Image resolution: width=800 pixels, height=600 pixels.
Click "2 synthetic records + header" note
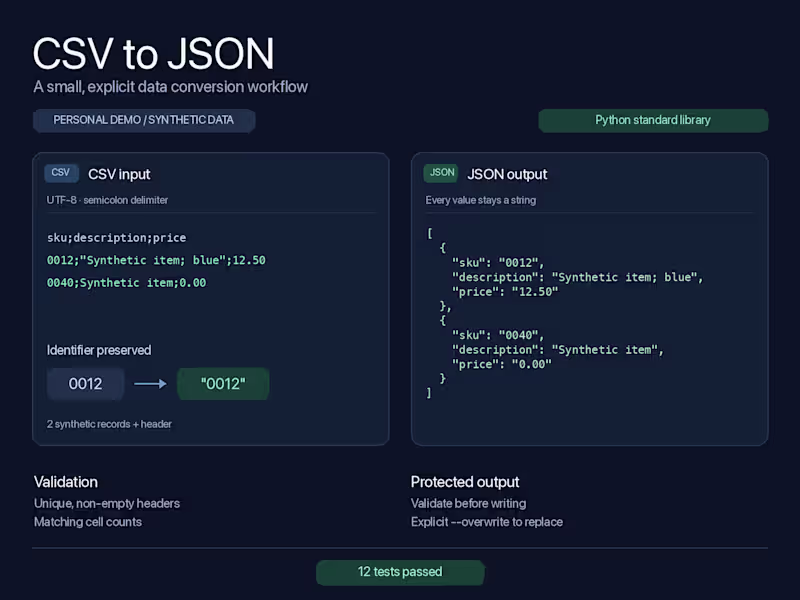tap(109, 424)
